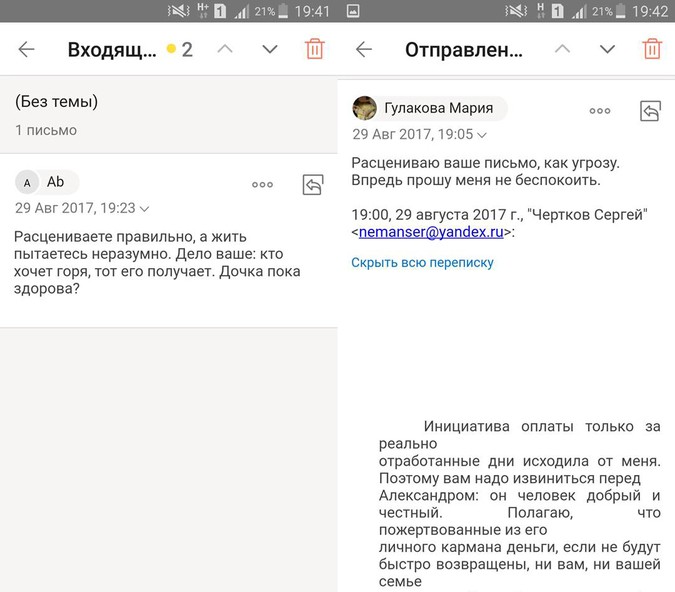Open next message with down arrow in Входящие
The width and height of the screenshot is (675, 592).
(270, 49)
